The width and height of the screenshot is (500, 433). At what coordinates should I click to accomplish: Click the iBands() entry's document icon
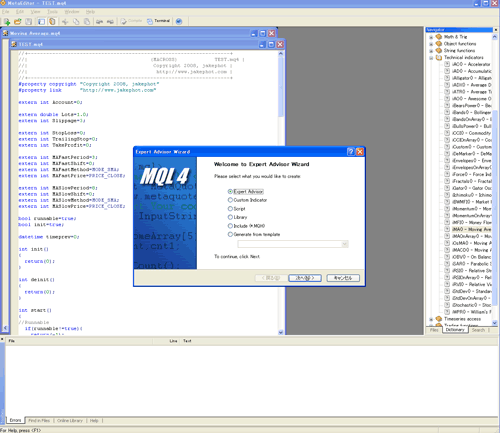[447, 112]
